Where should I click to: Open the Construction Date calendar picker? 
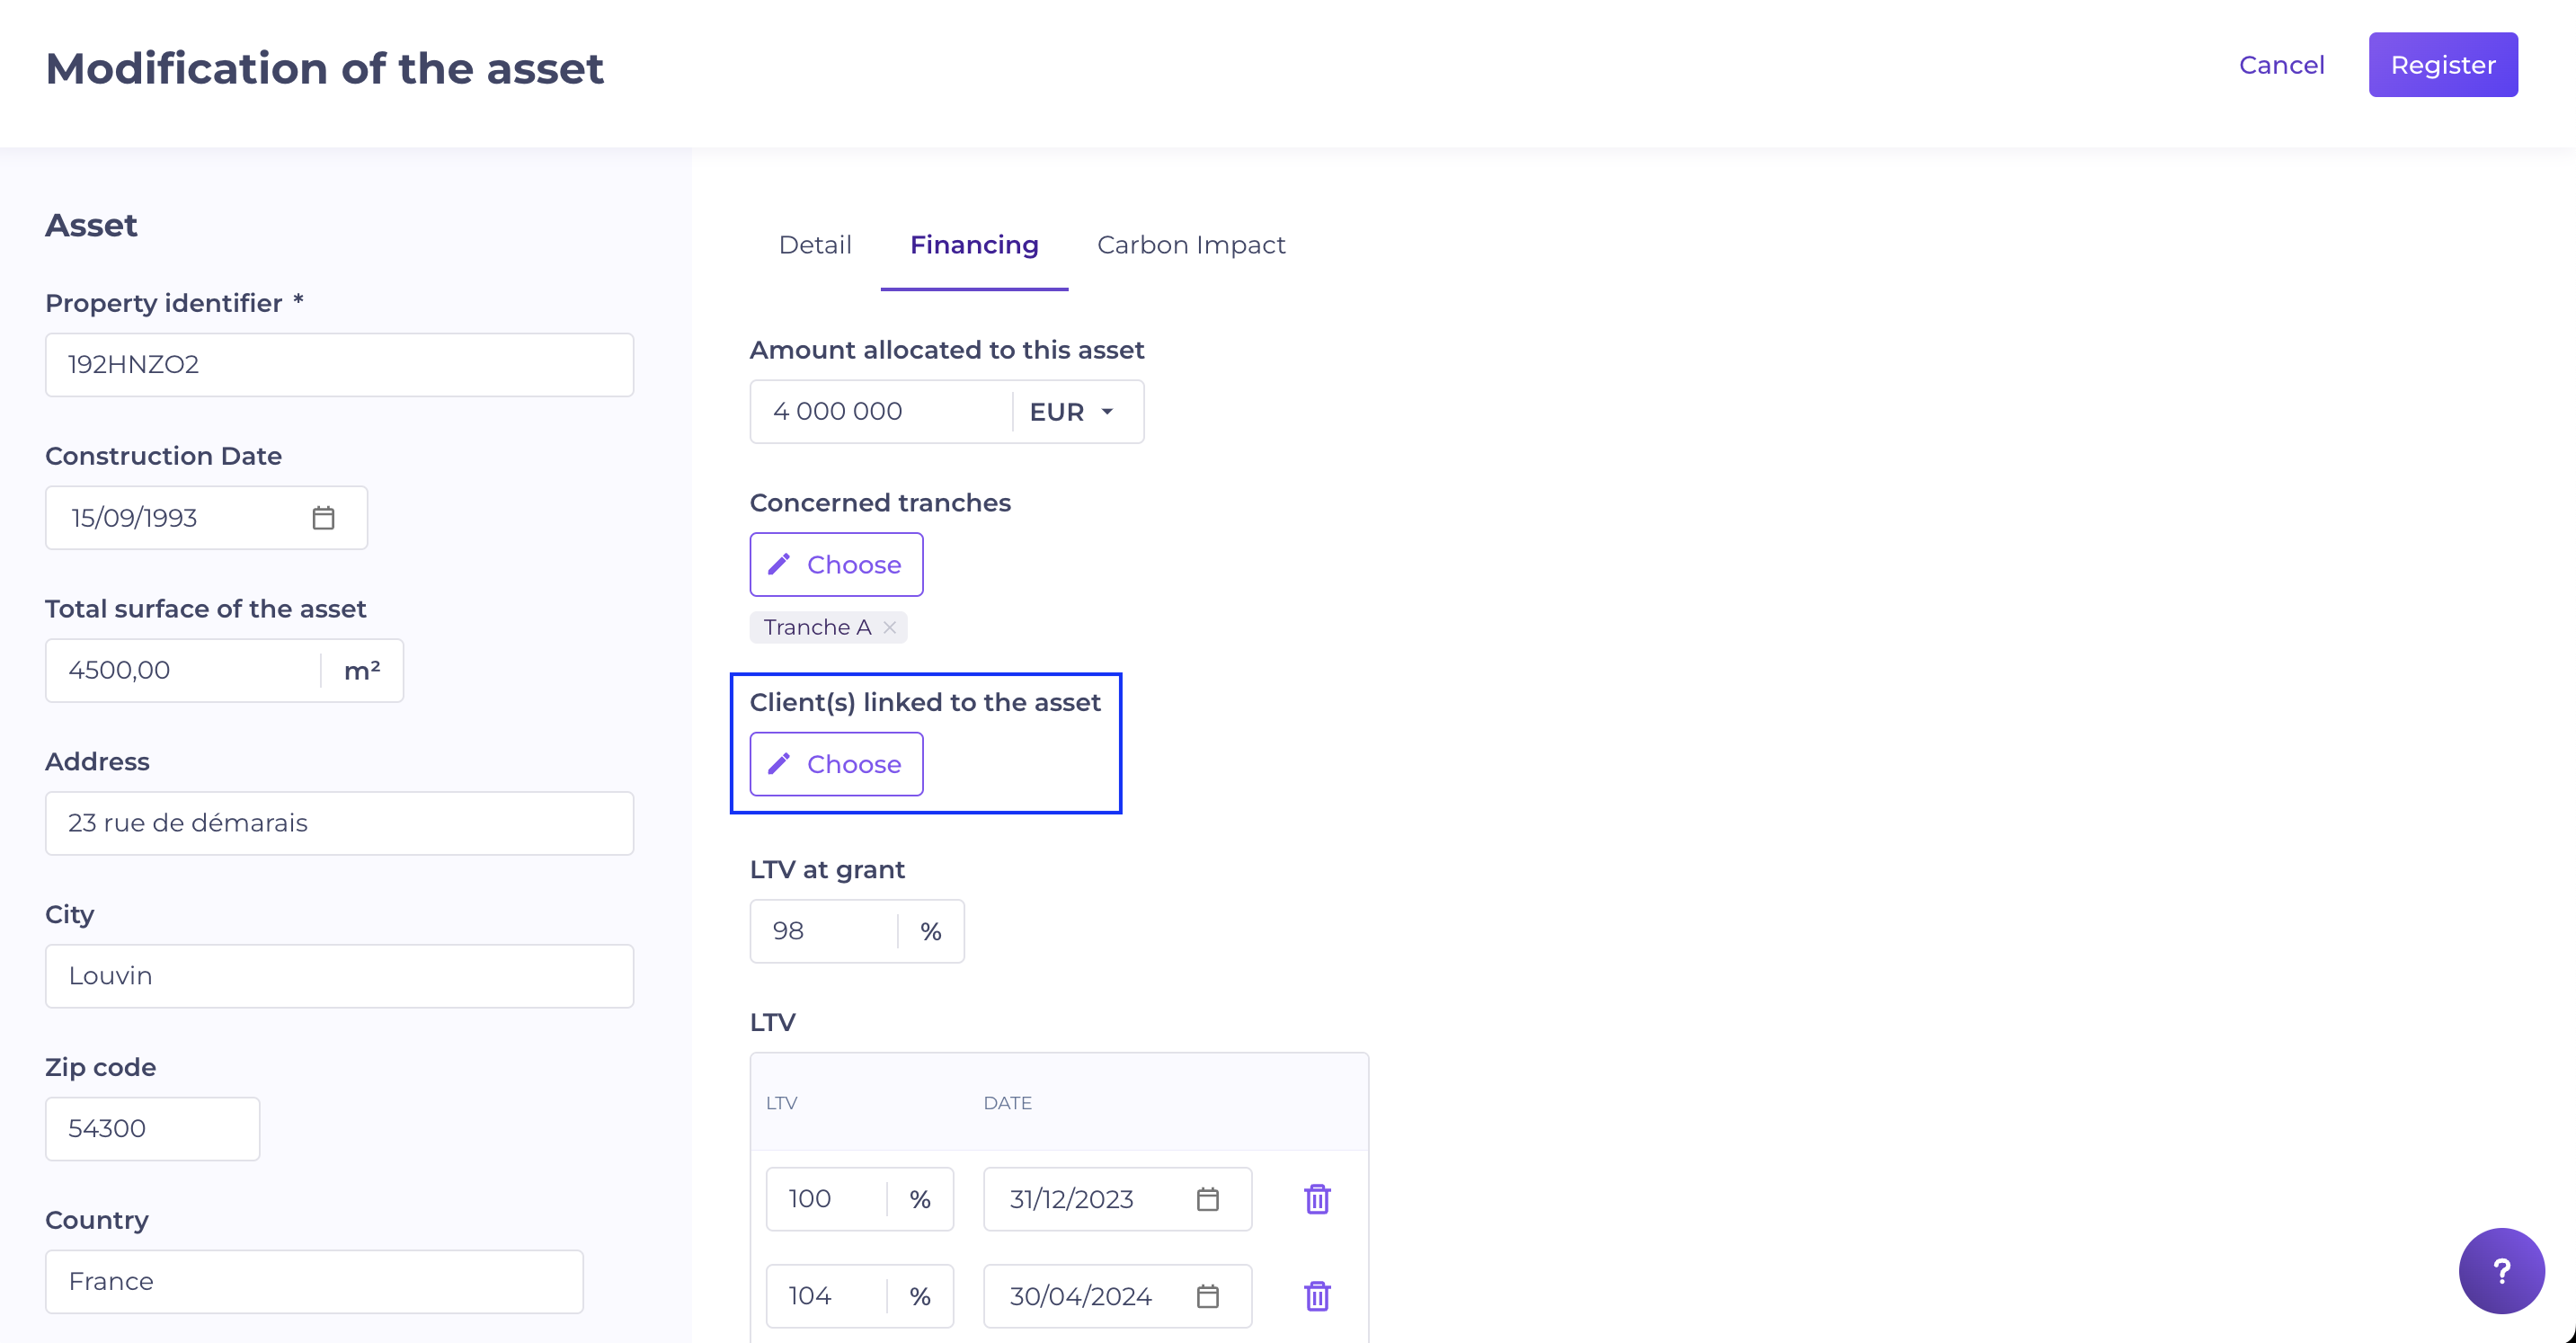[323, 518]
